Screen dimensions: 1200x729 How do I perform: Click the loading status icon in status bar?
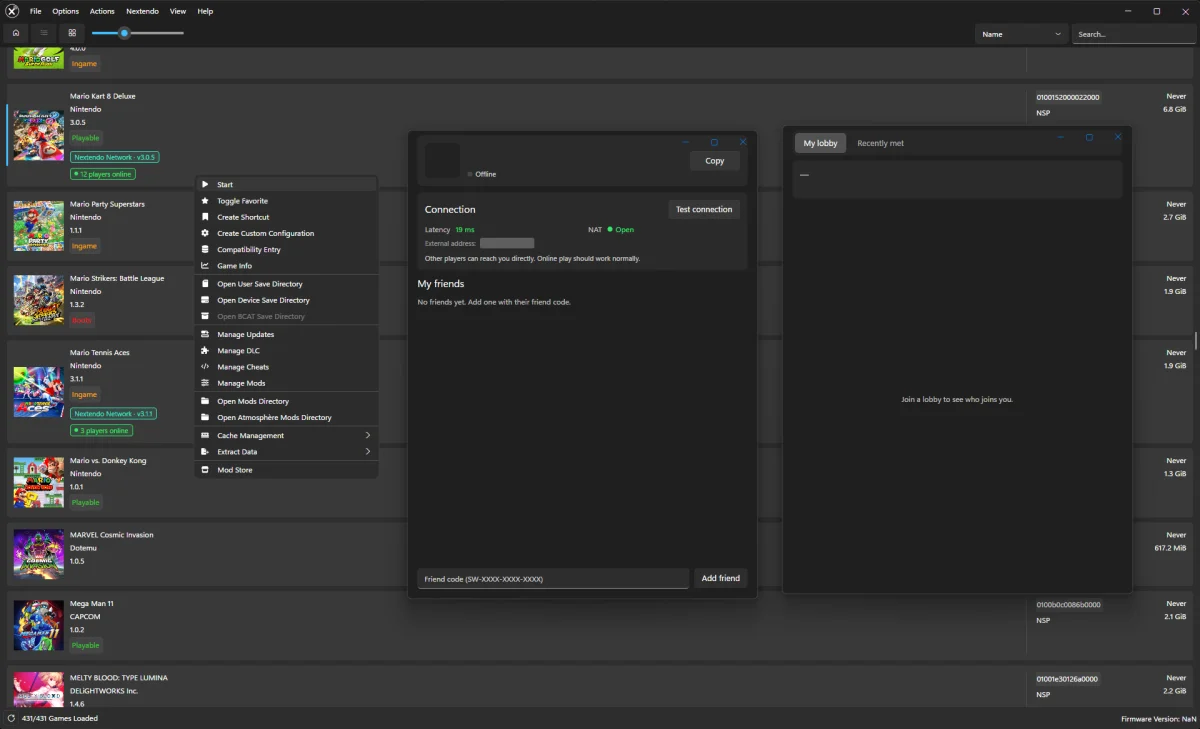pos(12,718)
